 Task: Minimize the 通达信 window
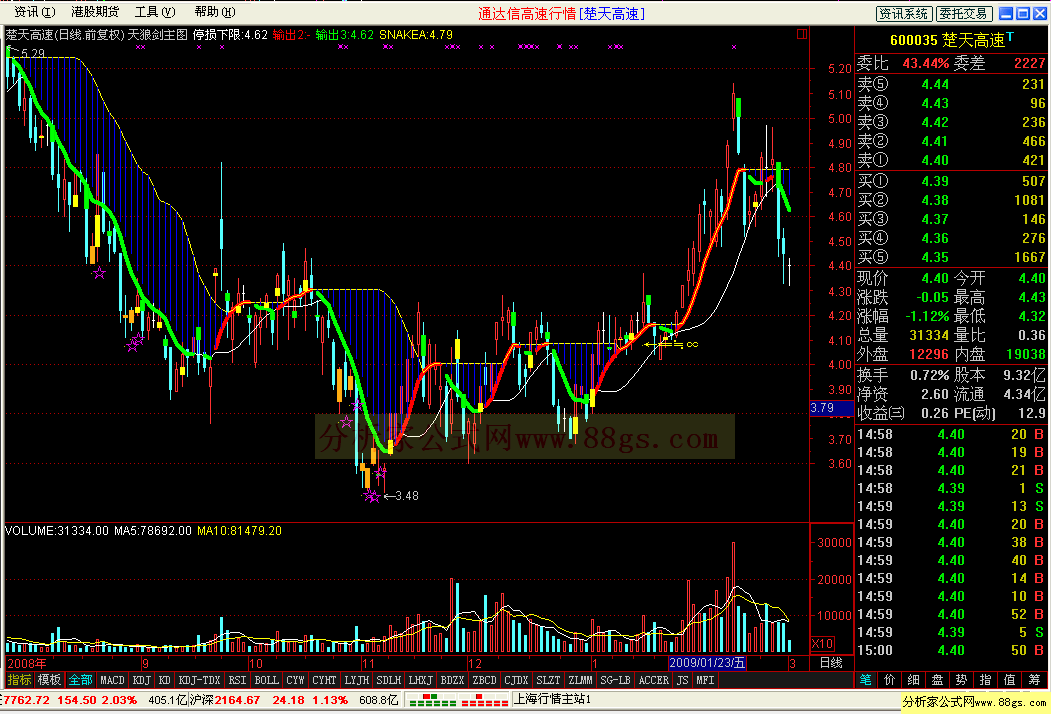pos(1006,13)
